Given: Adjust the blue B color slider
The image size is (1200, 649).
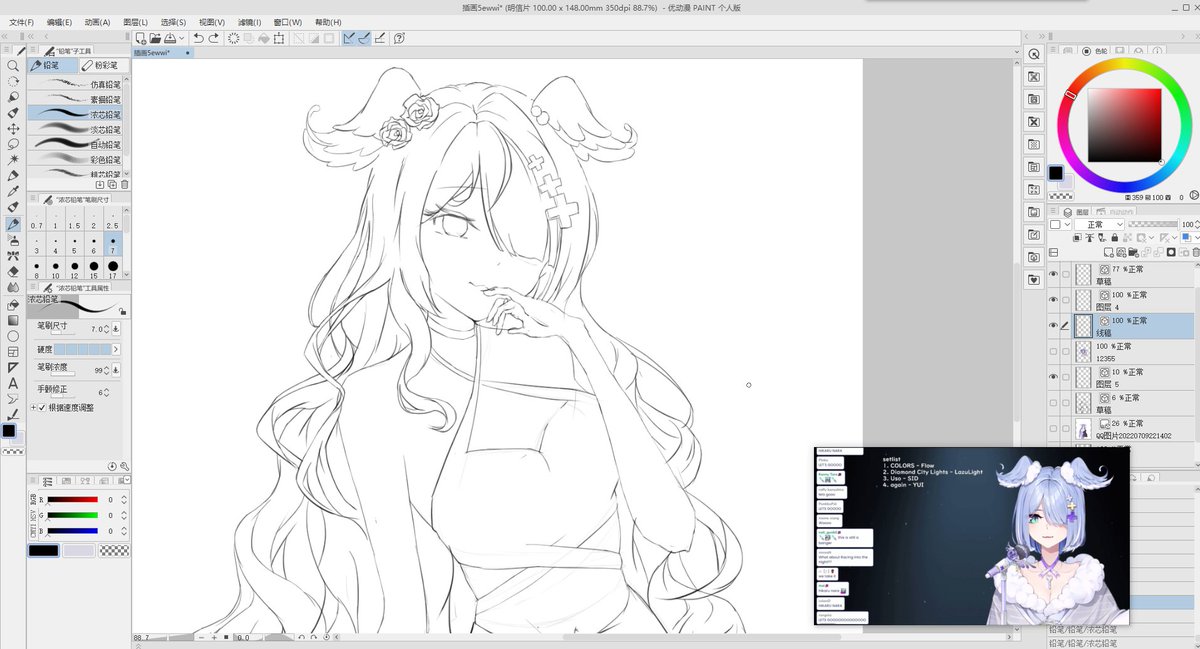Looking at the screenshot, I should [73, 529].
